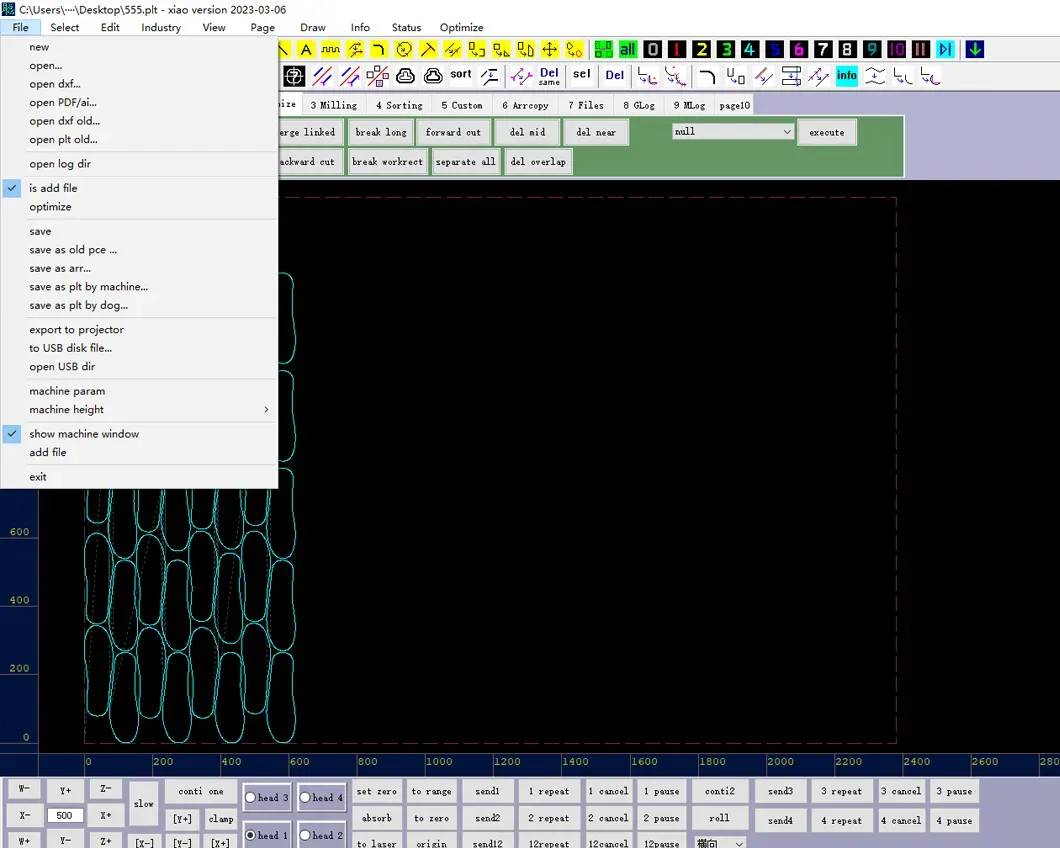Click the 'sort' toolbar icon
Image resolution: width=1060 pixels, height=848 pixels.
460,74
